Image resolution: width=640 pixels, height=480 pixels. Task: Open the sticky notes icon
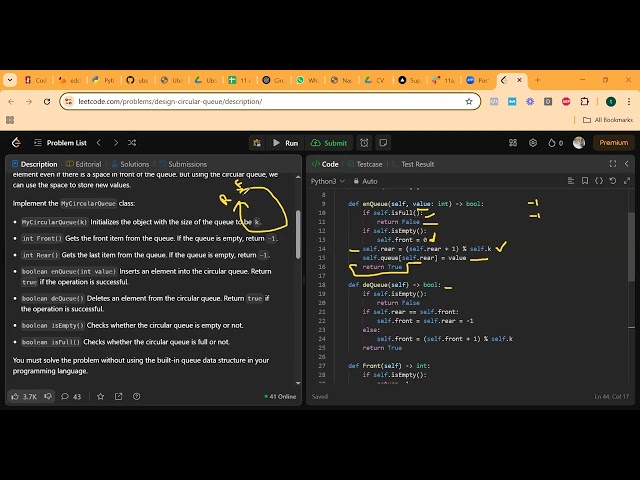[x=383, y=143]
